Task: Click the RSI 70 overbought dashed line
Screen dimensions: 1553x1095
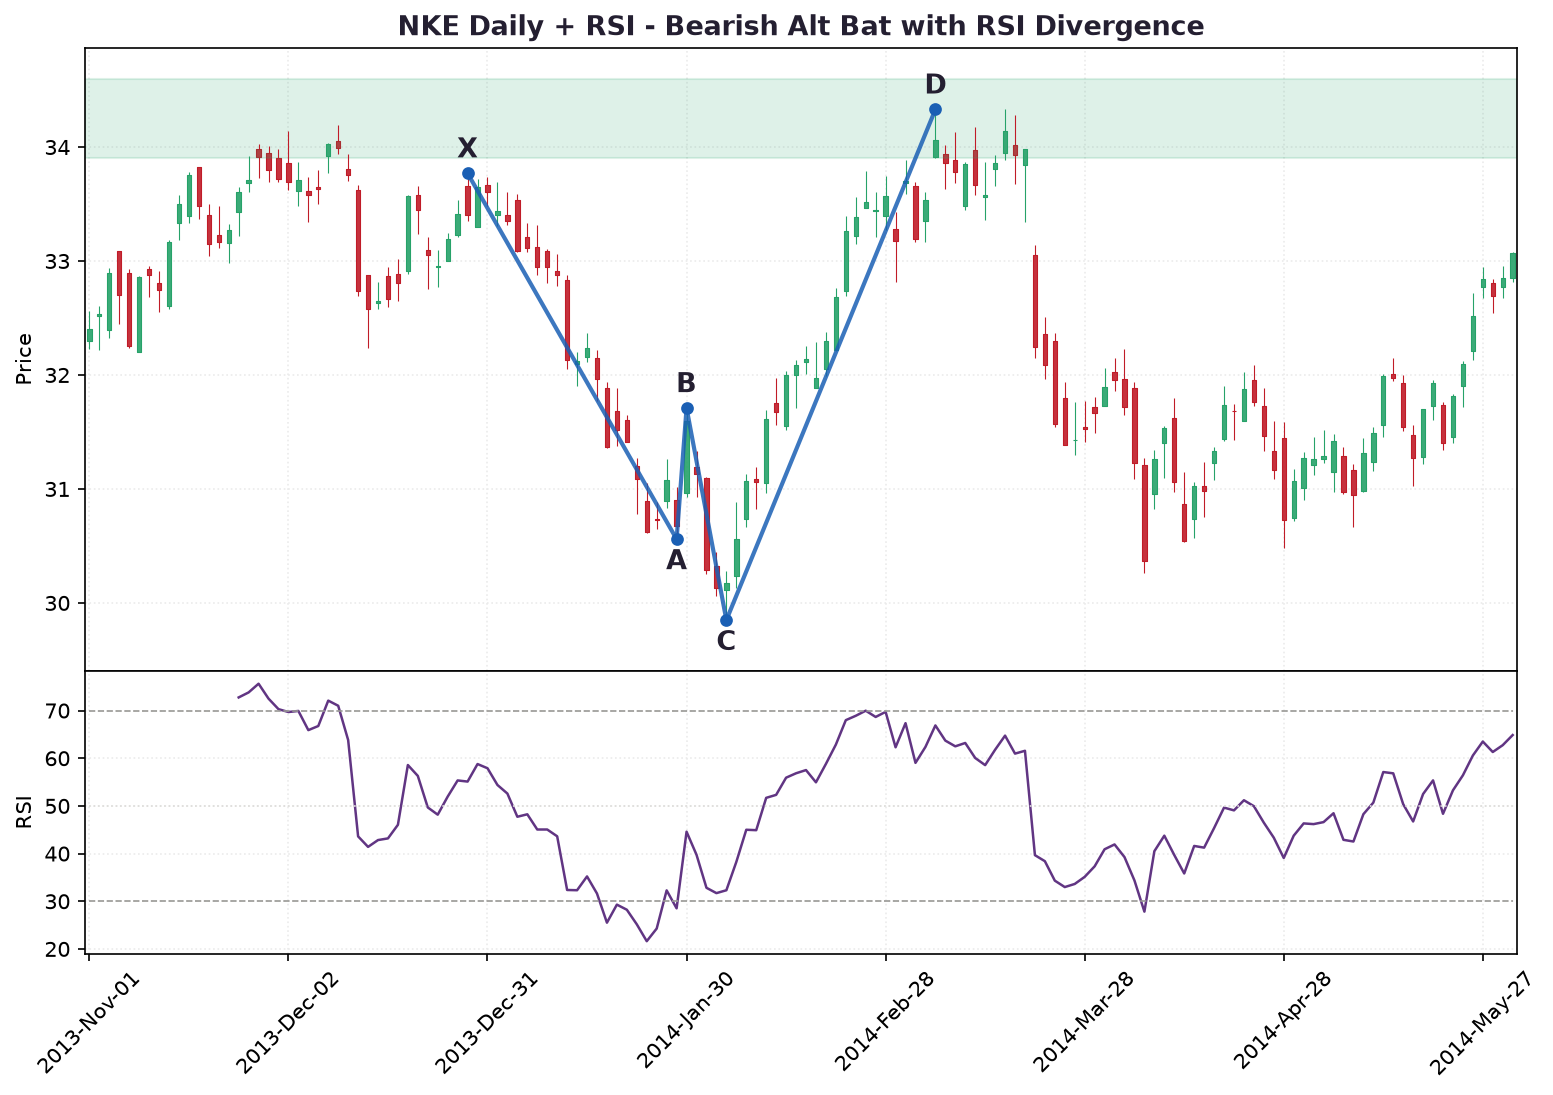Action: (801, 711)
